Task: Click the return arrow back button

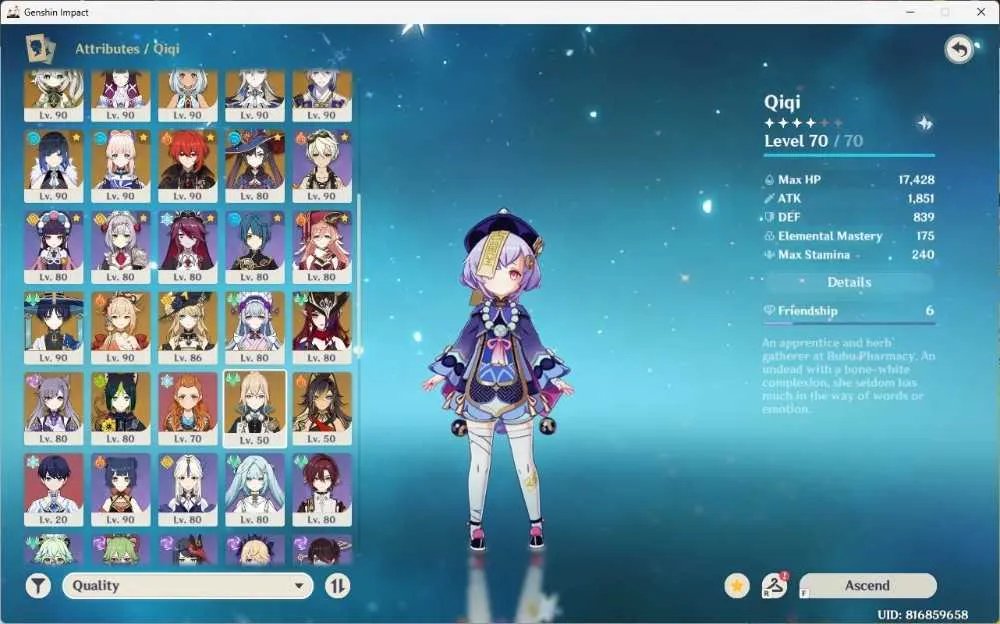Action: (x=959, y=49)
